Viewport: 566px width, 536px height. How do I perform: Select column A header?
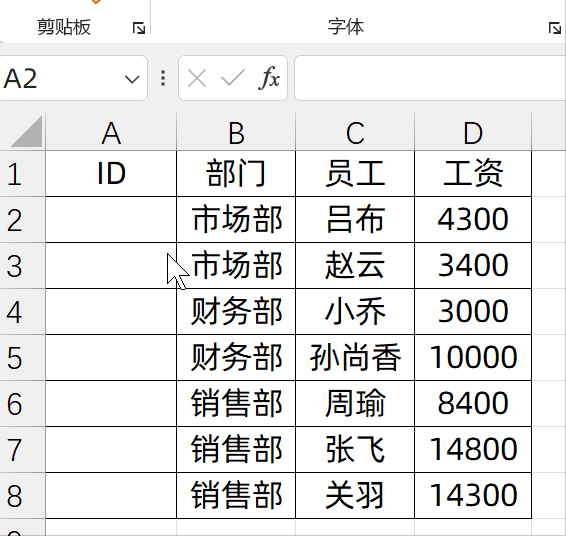coord(111,132)
